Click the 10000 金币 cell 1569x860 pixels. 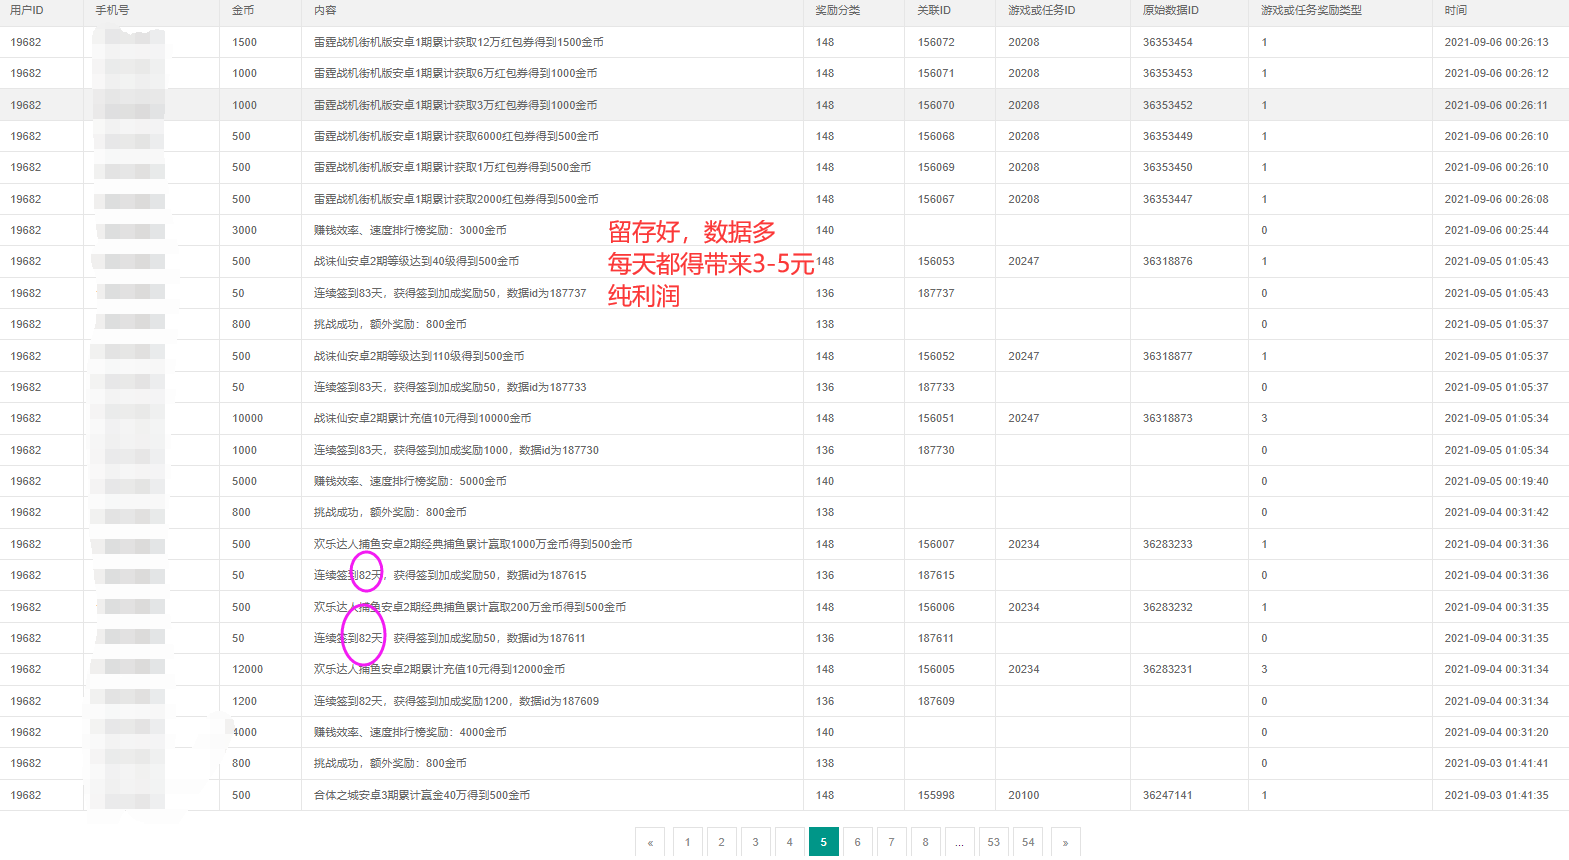(248, 418)
